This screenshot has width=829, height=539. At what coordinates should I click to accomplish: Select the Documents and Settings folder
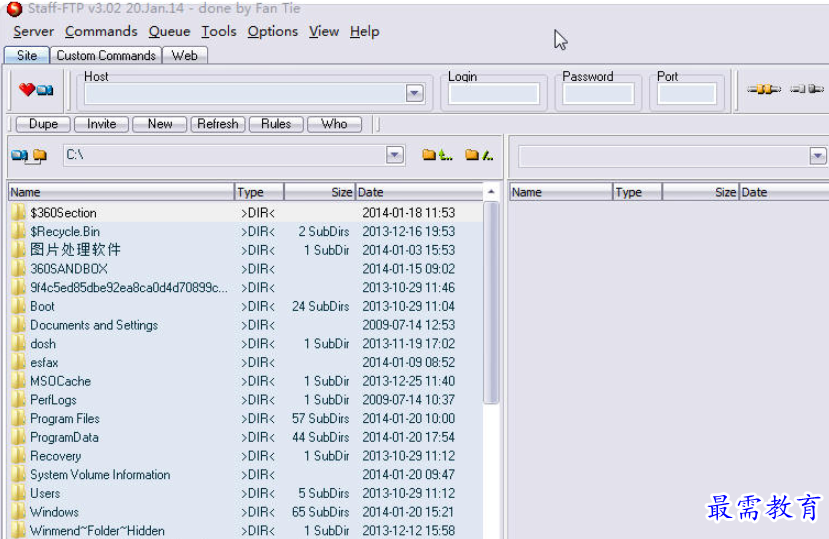[x=246, y=325]
